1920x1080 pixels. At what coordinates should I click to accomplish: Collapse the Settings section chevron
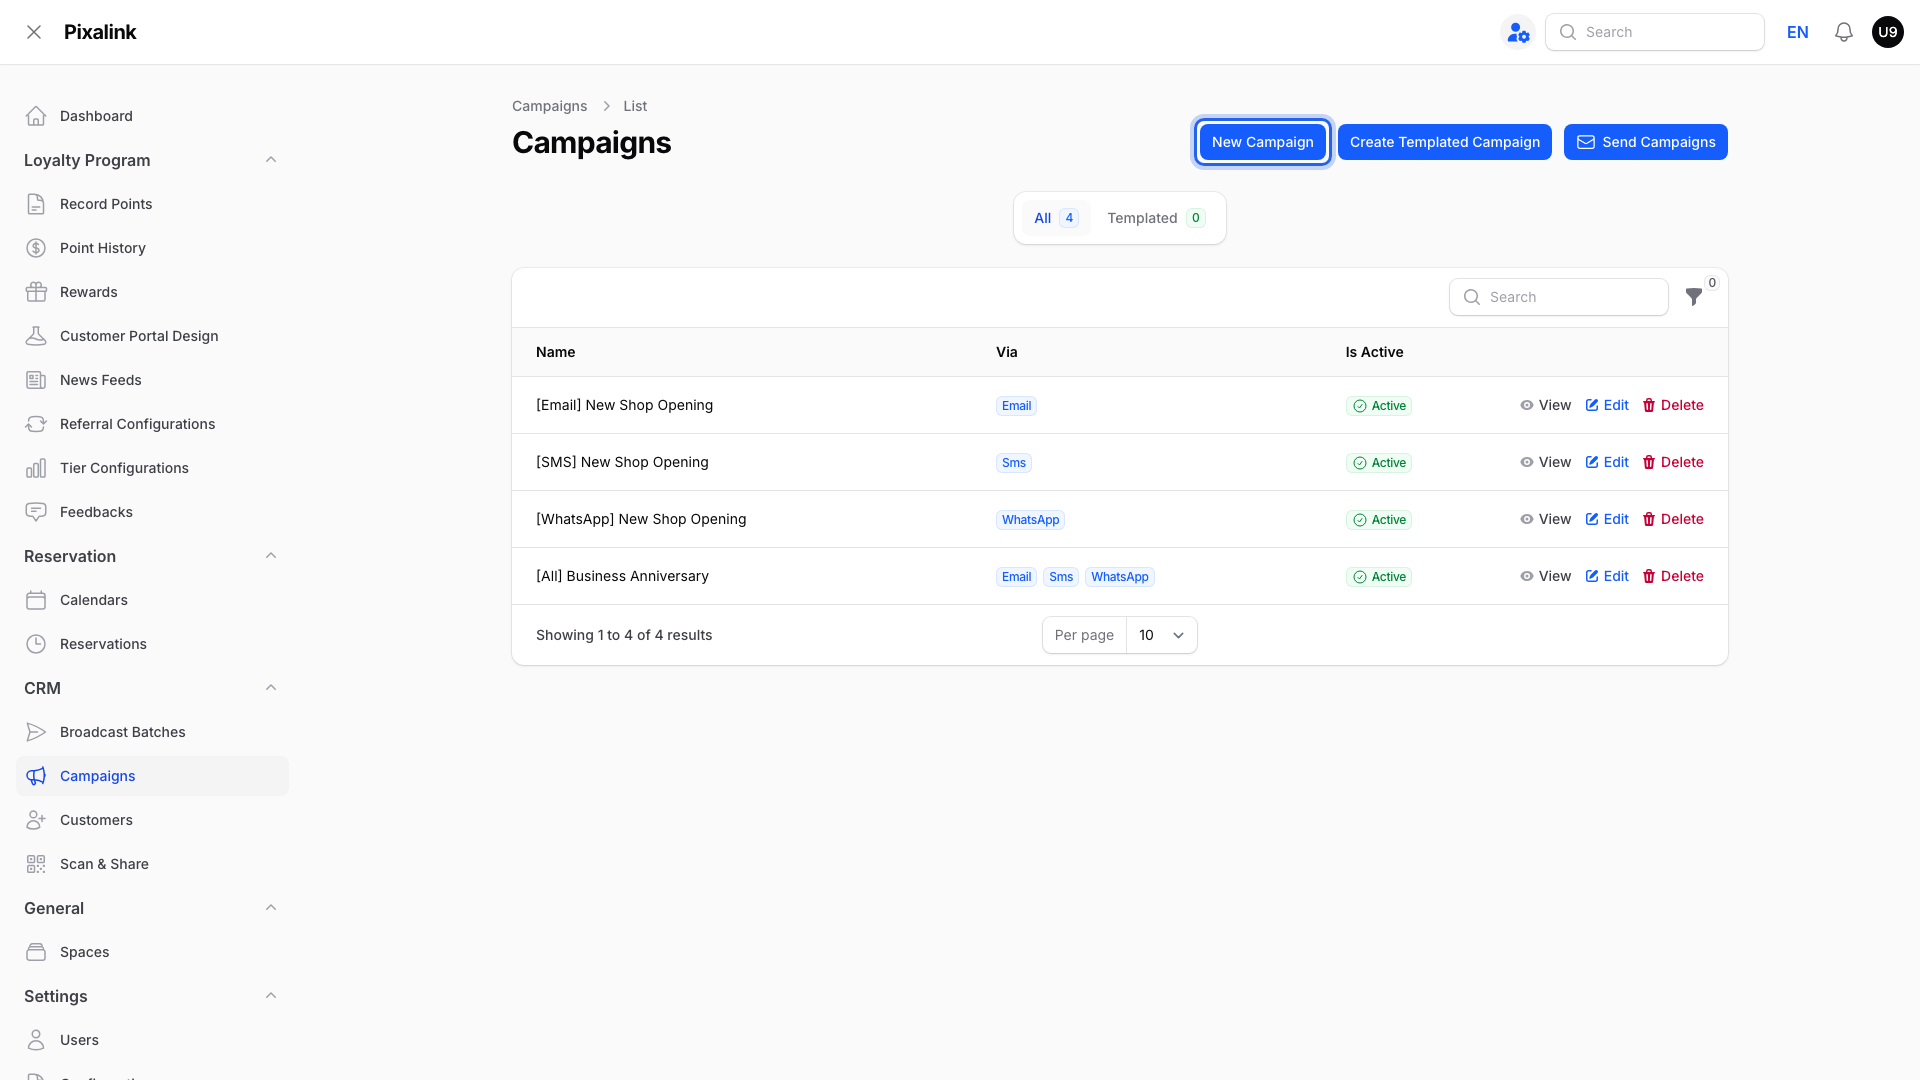tap(271, 996)
